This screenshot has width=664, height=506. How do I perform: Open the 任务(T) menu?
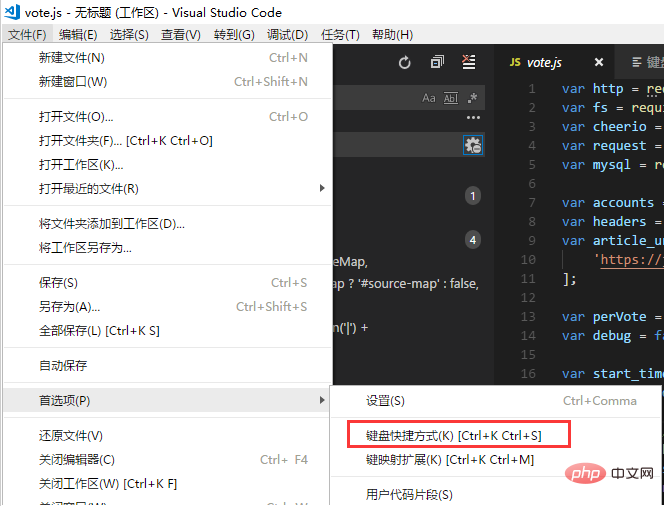340,35
